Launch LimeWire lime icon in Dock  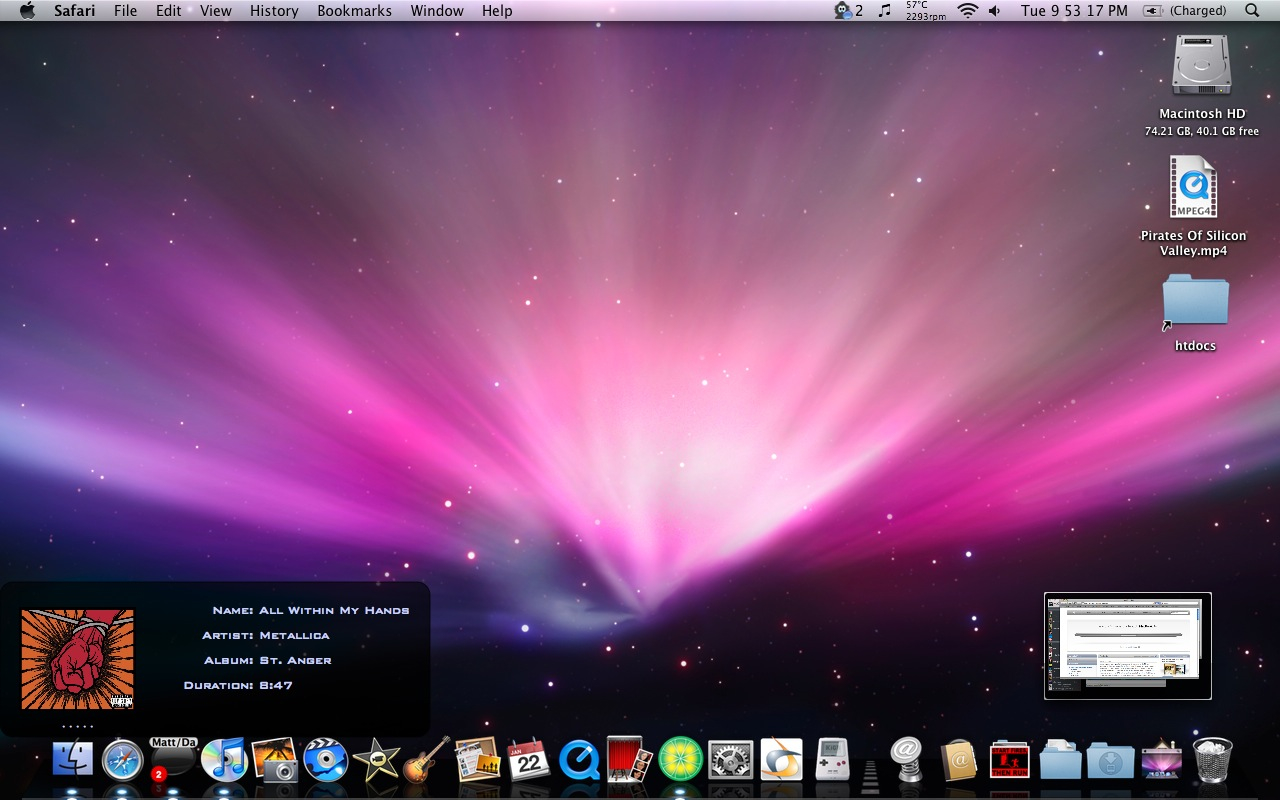(680, 760)
